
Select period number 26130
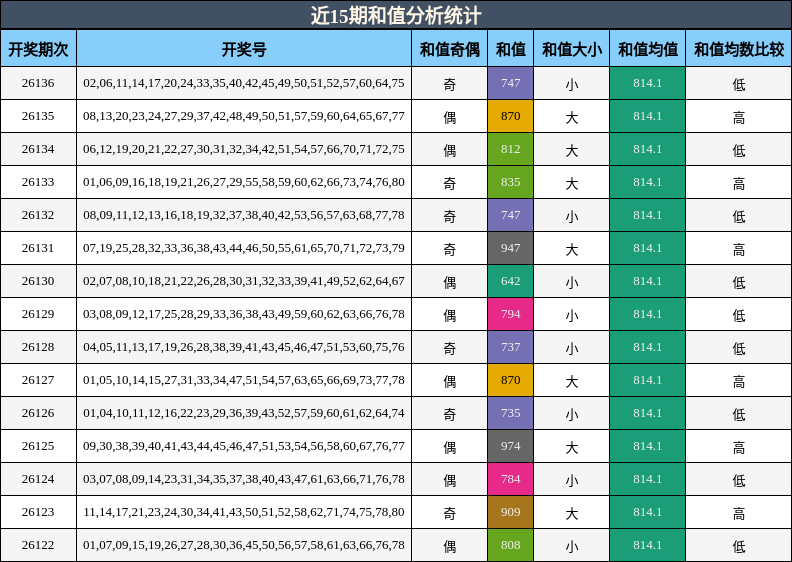tap(38, 281)
